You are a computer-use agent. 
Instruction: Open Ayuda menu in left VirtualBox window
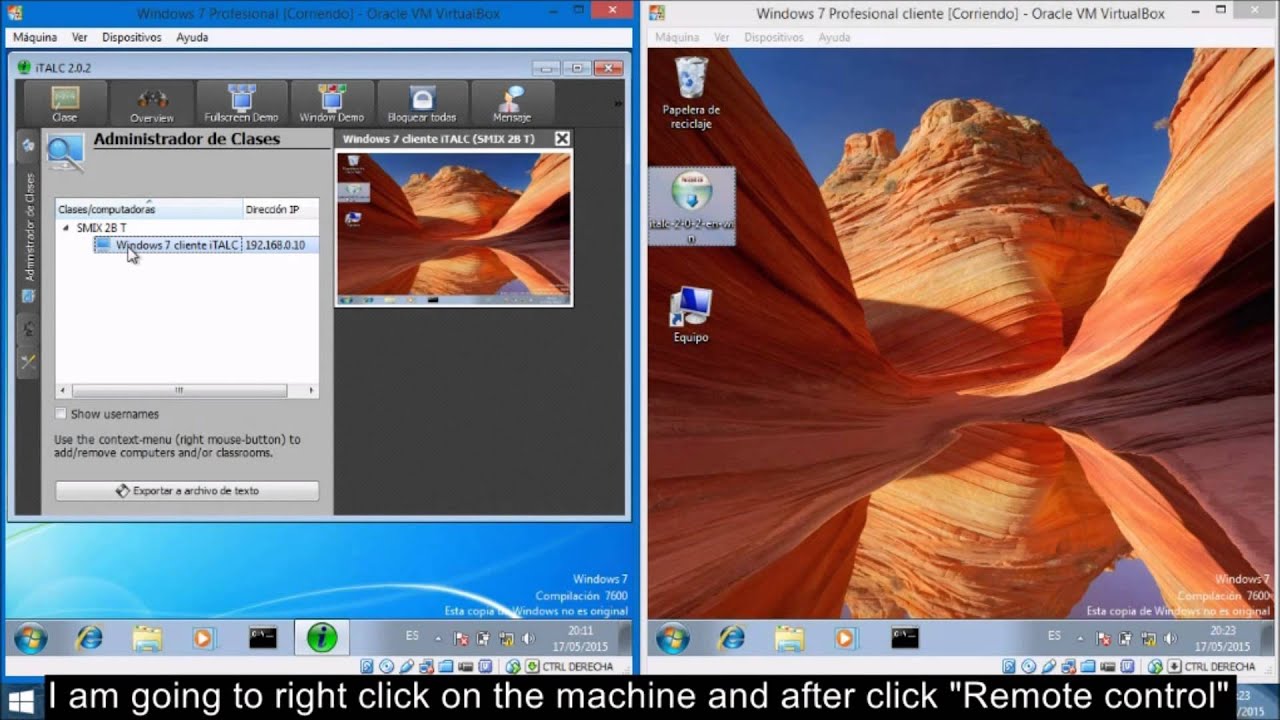[192, 37]
